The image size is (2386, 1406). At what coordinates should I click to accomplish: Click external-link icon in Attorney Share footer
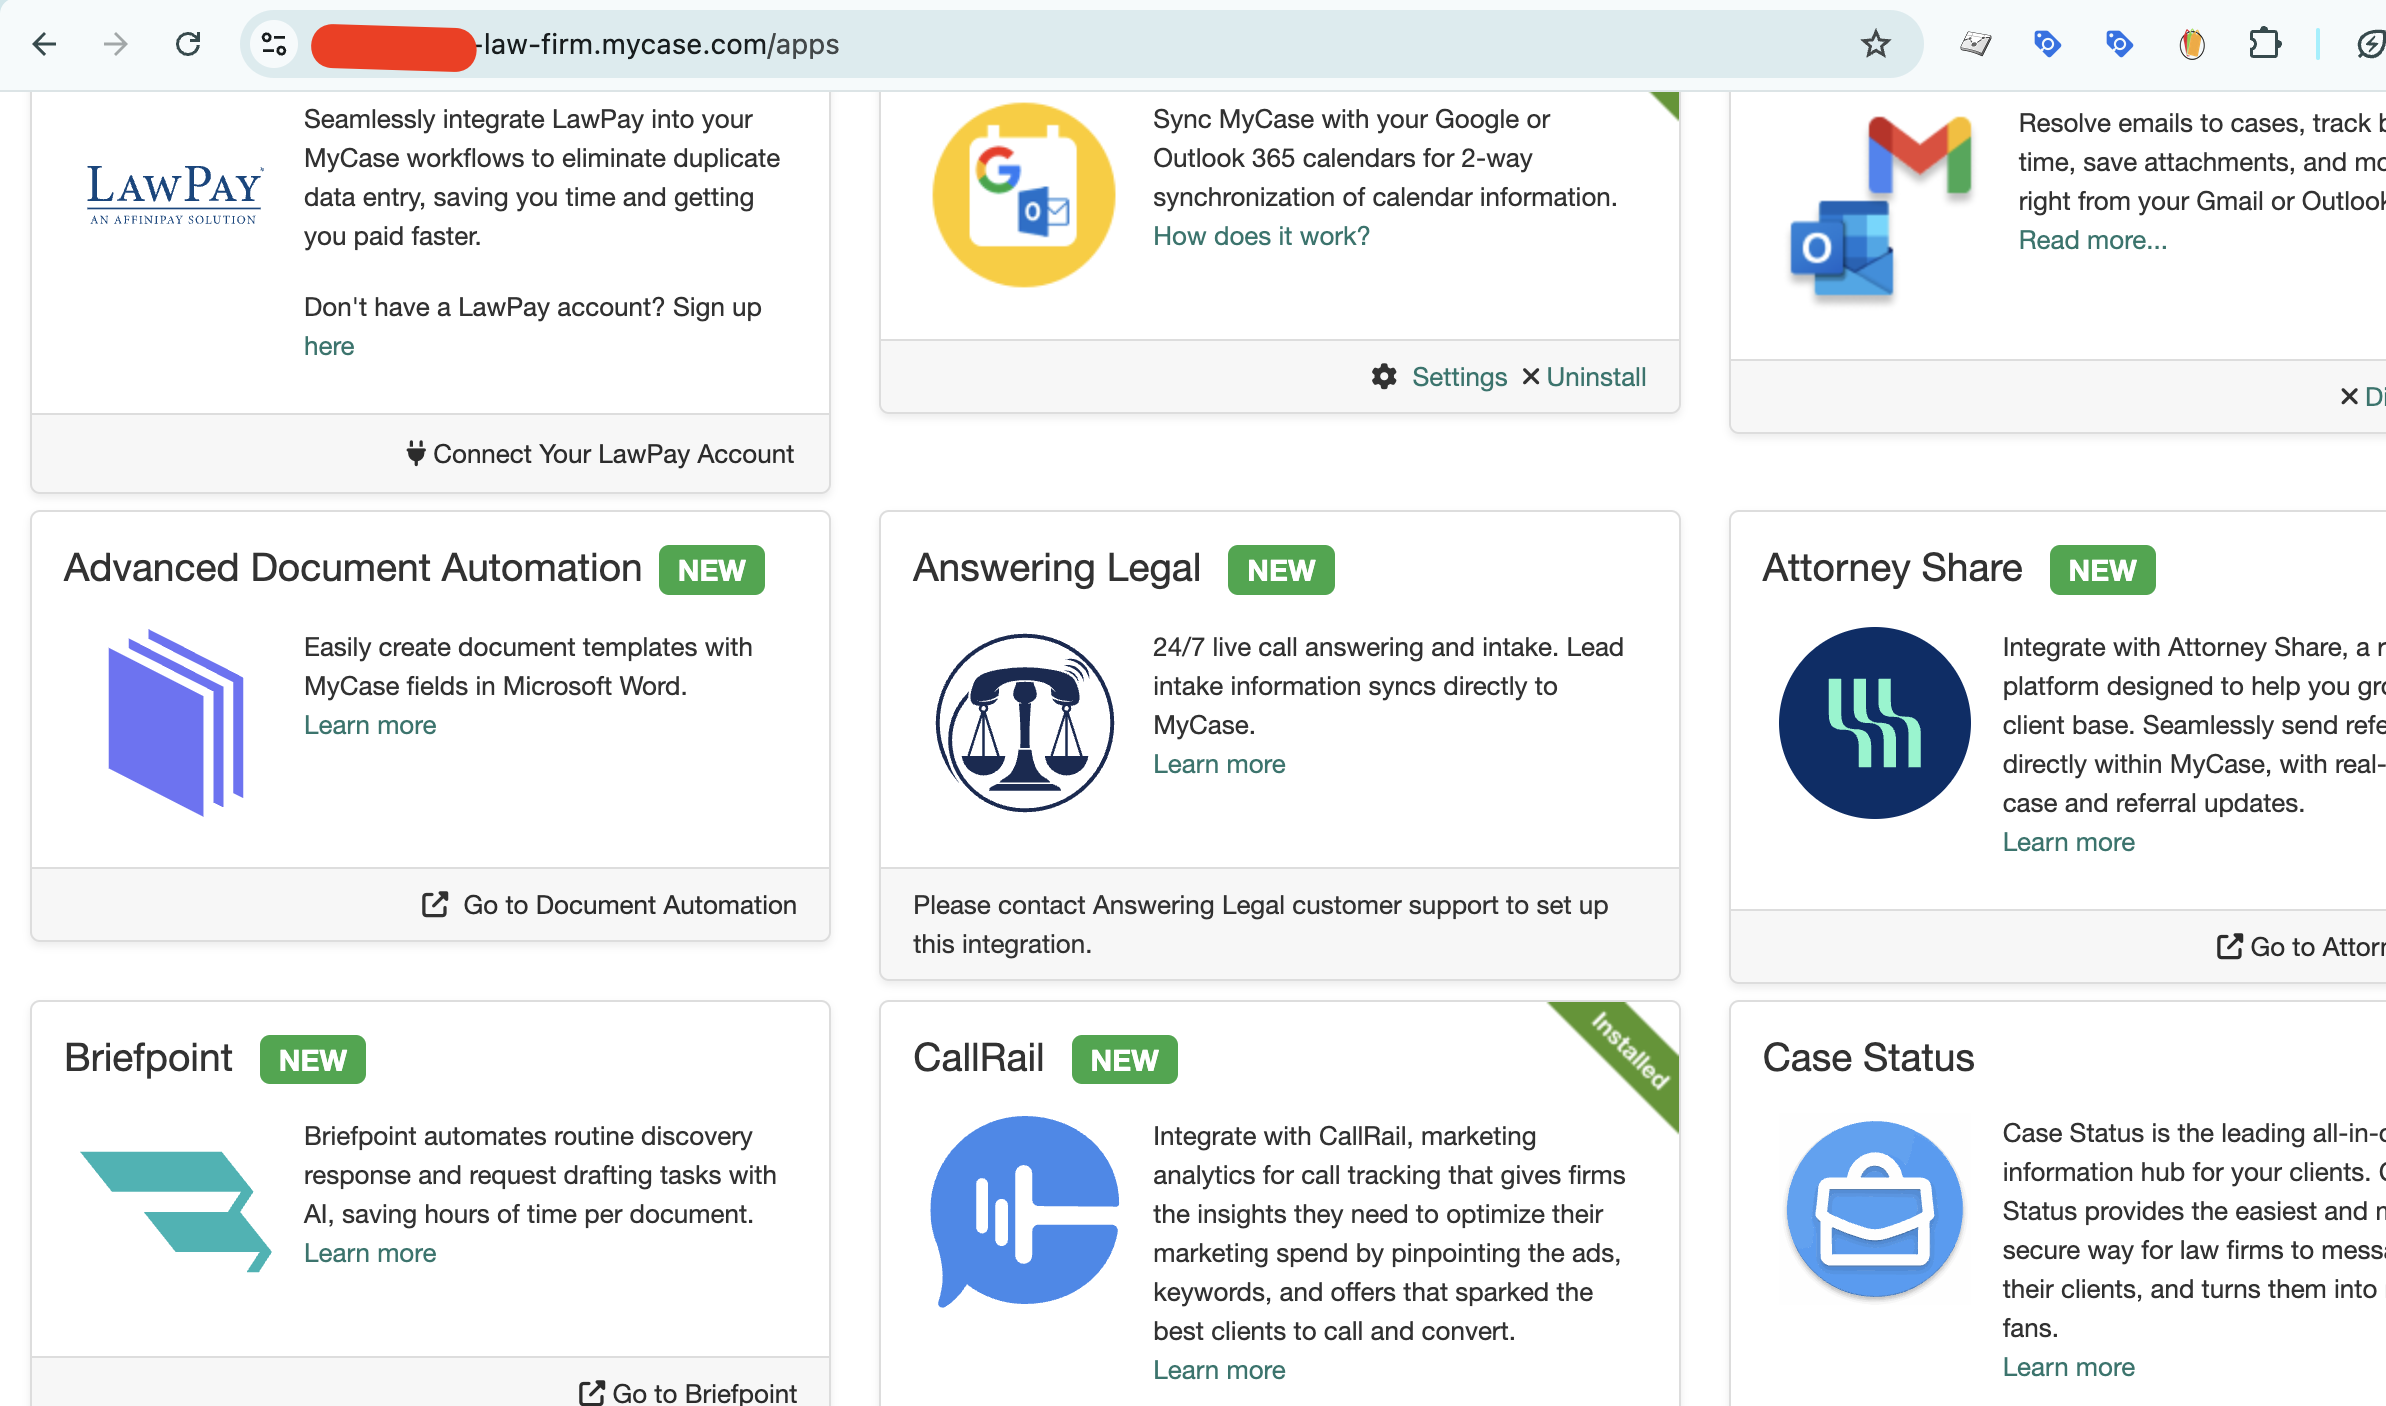pyautogui.click(x=2229, y=946)
